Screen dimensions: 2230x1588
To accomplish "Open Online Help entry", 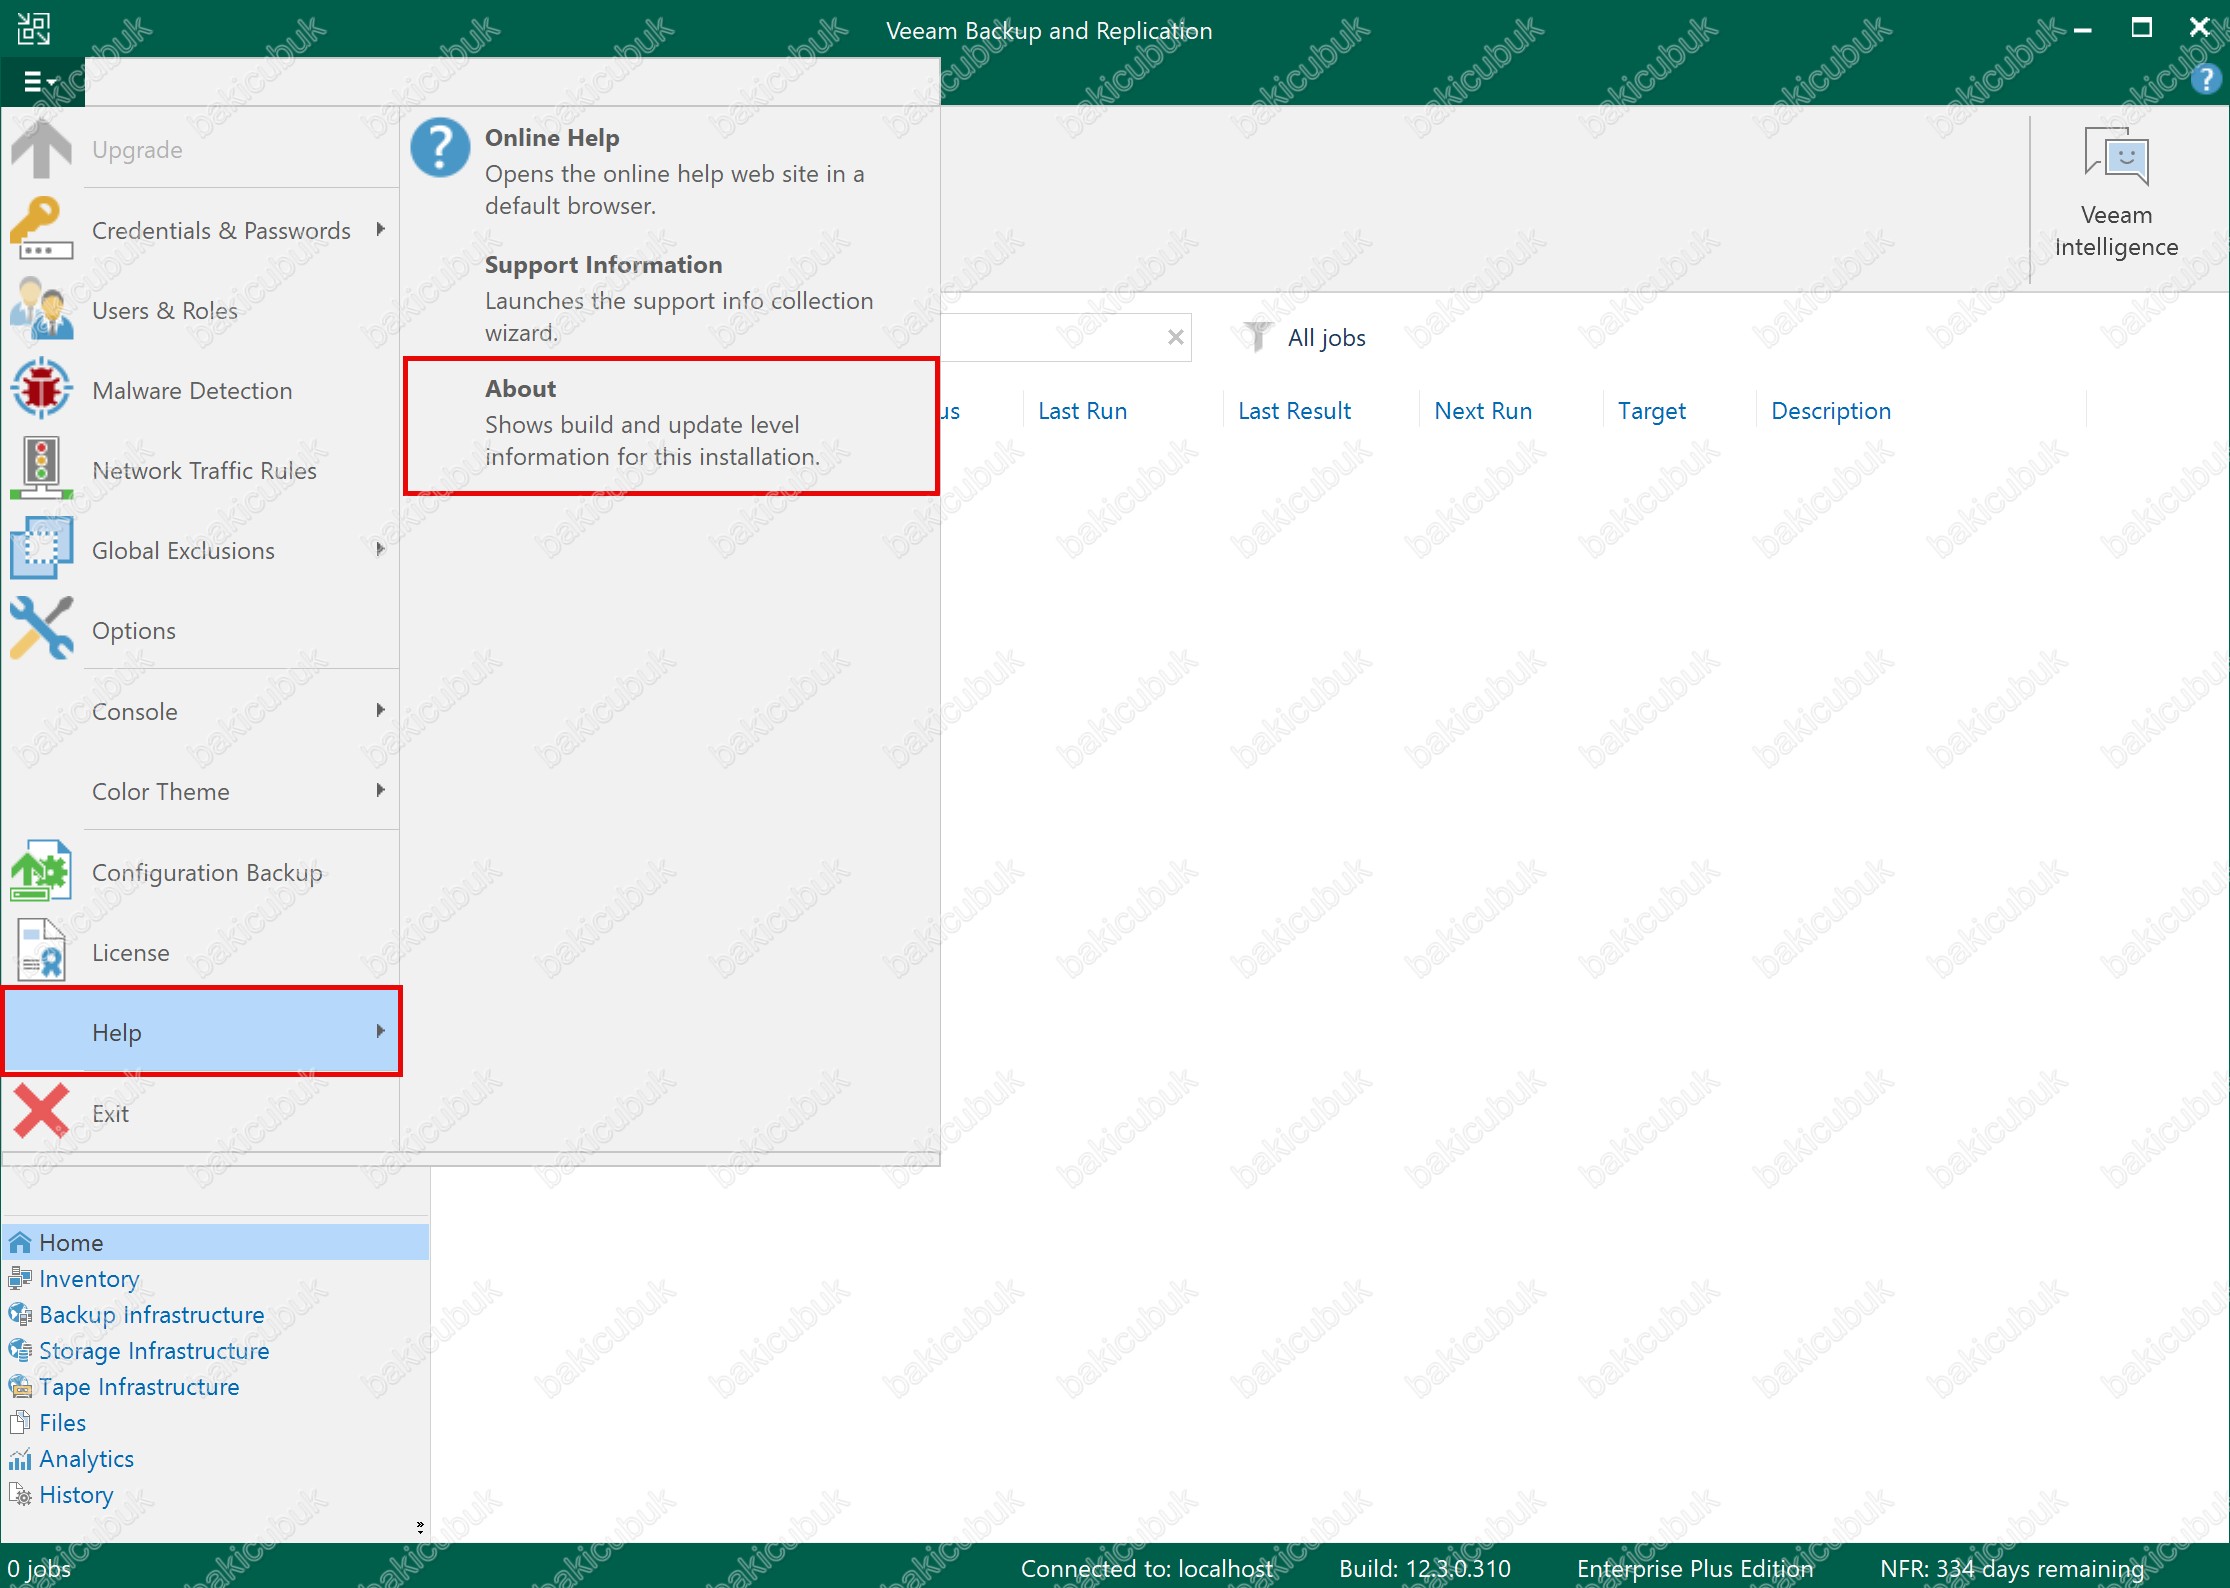I will (x=671, y=171).
